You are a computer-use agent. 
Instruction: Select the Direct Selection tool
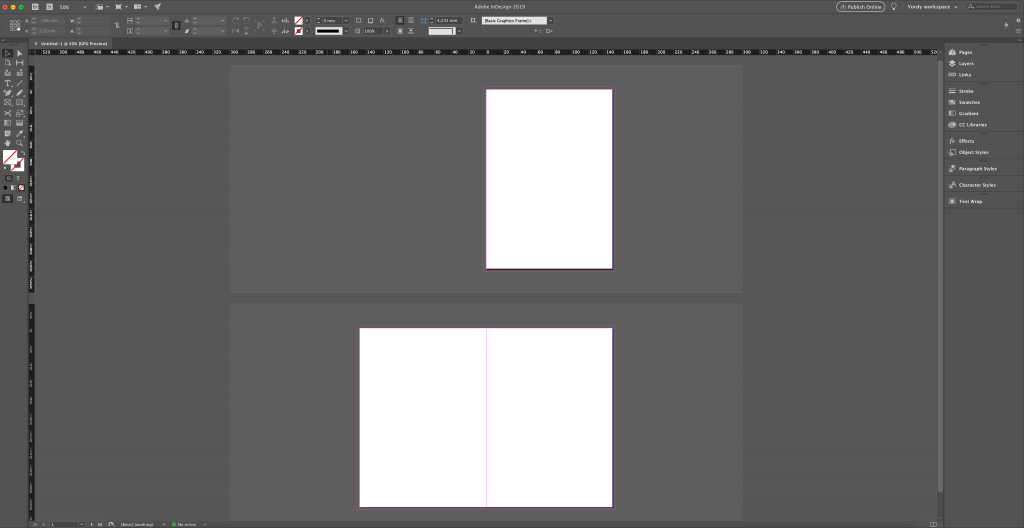(x=19, y=53)
